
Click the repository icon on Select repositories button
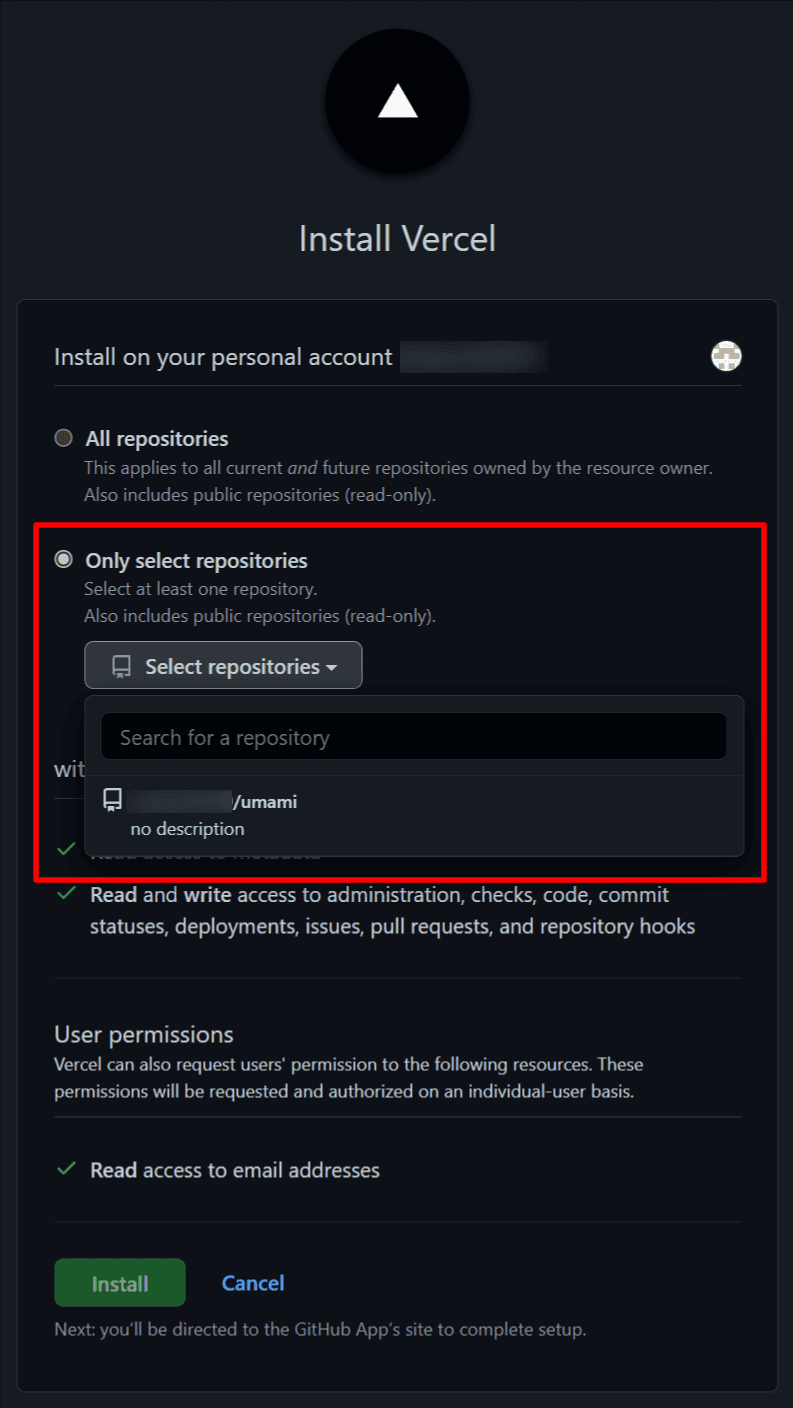coord(120,665)
